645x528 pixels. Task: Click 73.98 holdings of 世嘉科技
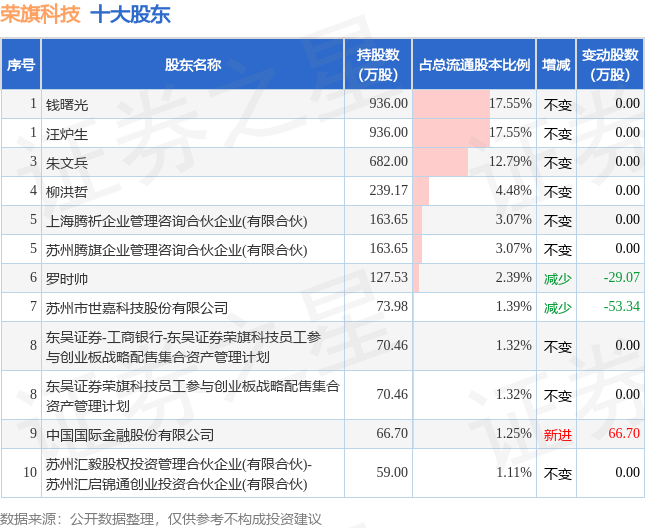(392, 306)
